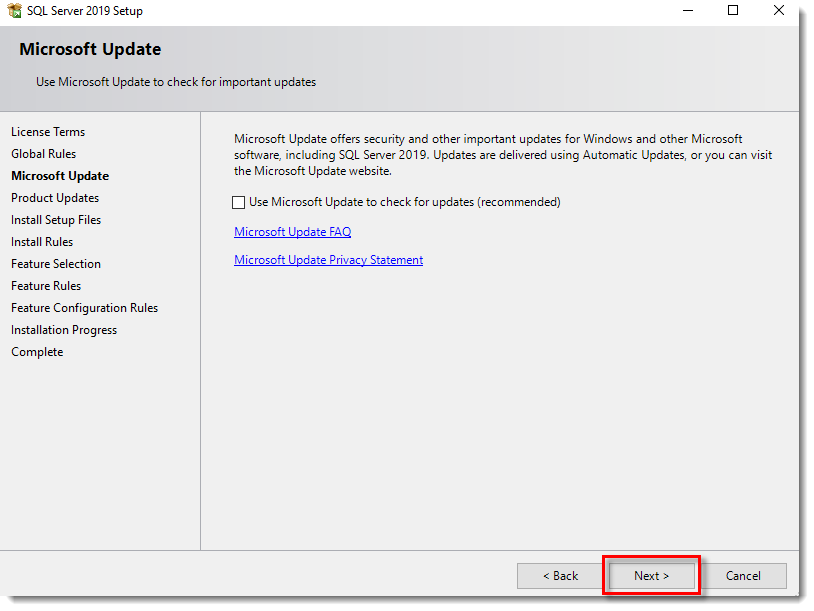Select Complete step in sidebar

pyautogui.click(x=37, y=352)
